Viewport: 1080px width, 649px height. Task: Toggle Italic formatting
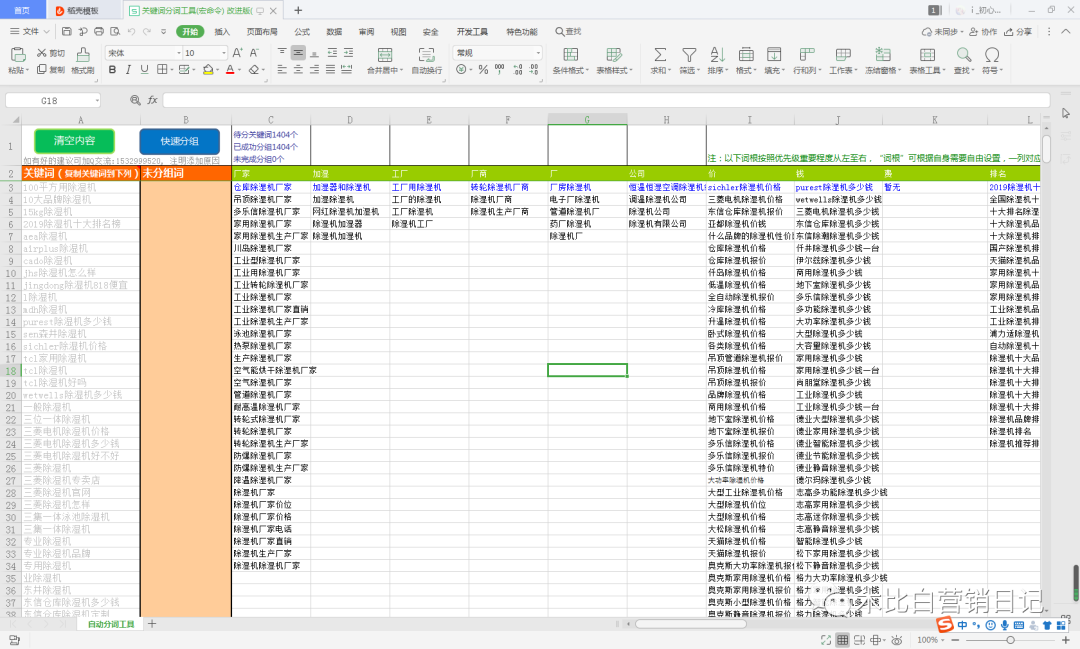(128, 70)
